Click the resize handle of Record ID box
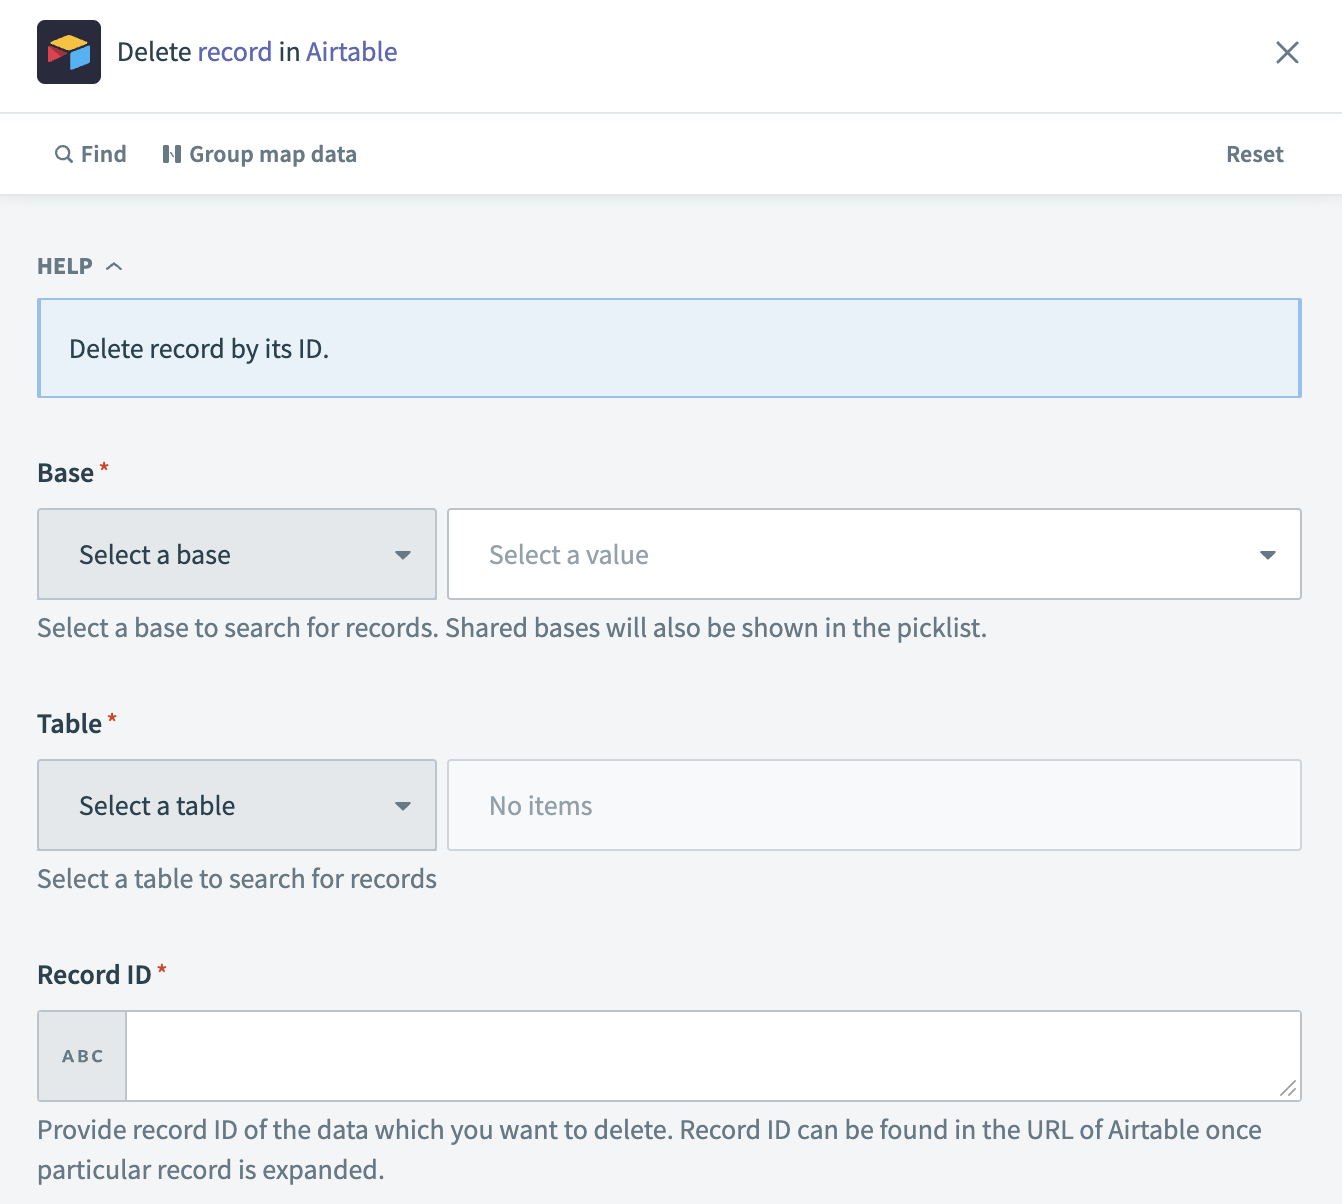Screen dimensions: 1342x1204 (1288, 1088)
